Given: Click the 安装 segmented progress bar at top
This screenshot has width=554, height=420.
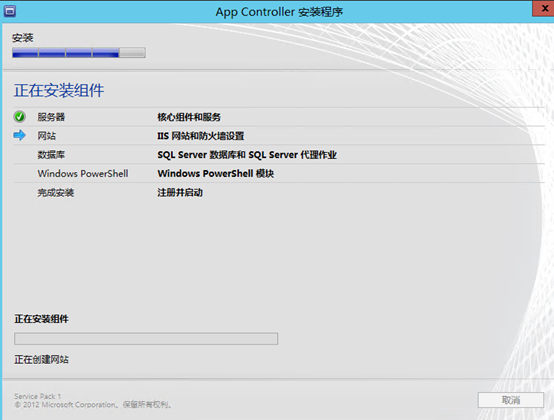Looking at the screenshot, I should point(79,53).
